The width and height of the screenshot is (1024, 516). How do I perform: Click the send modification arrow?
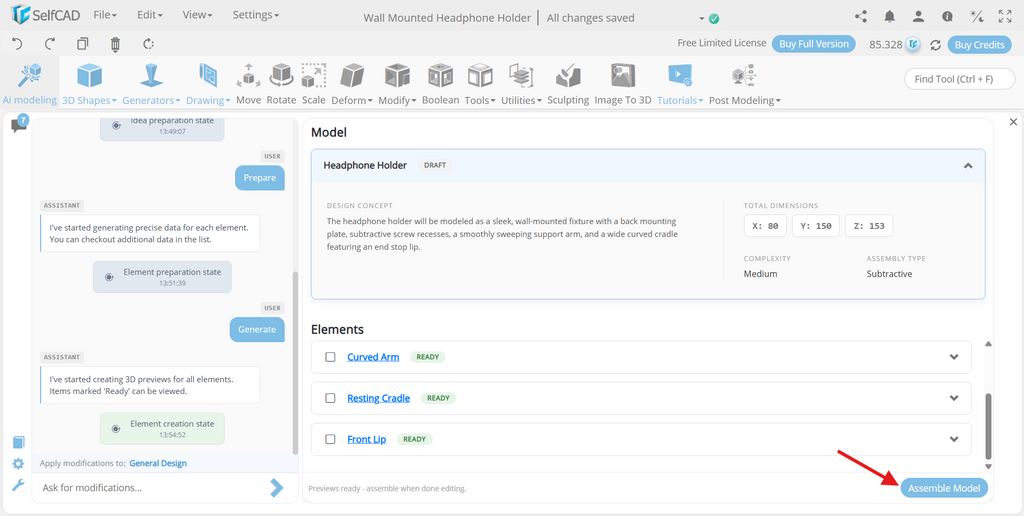tap(277, 487)
